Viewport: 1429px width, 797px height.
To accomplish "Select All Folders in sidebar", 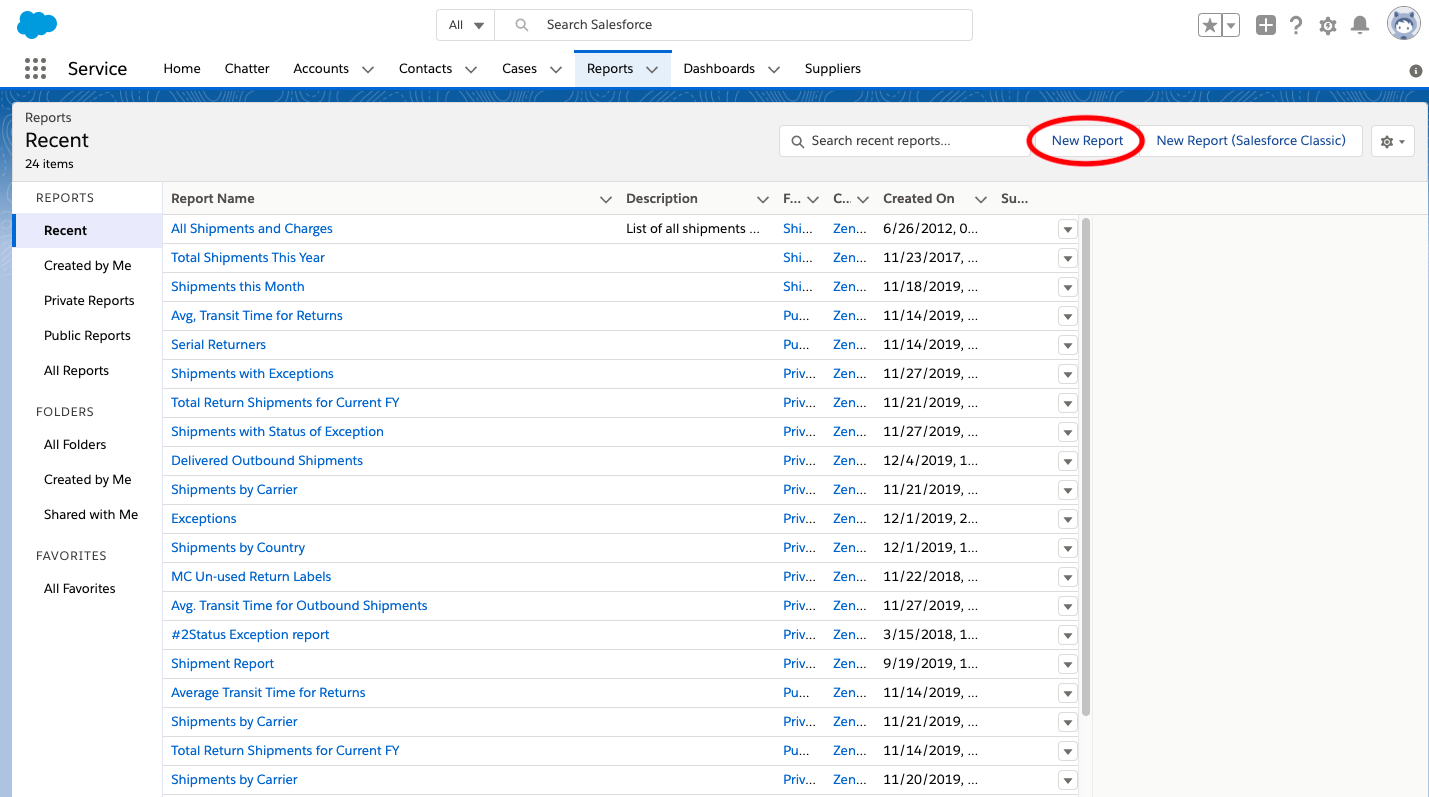I will coord(75,445).
